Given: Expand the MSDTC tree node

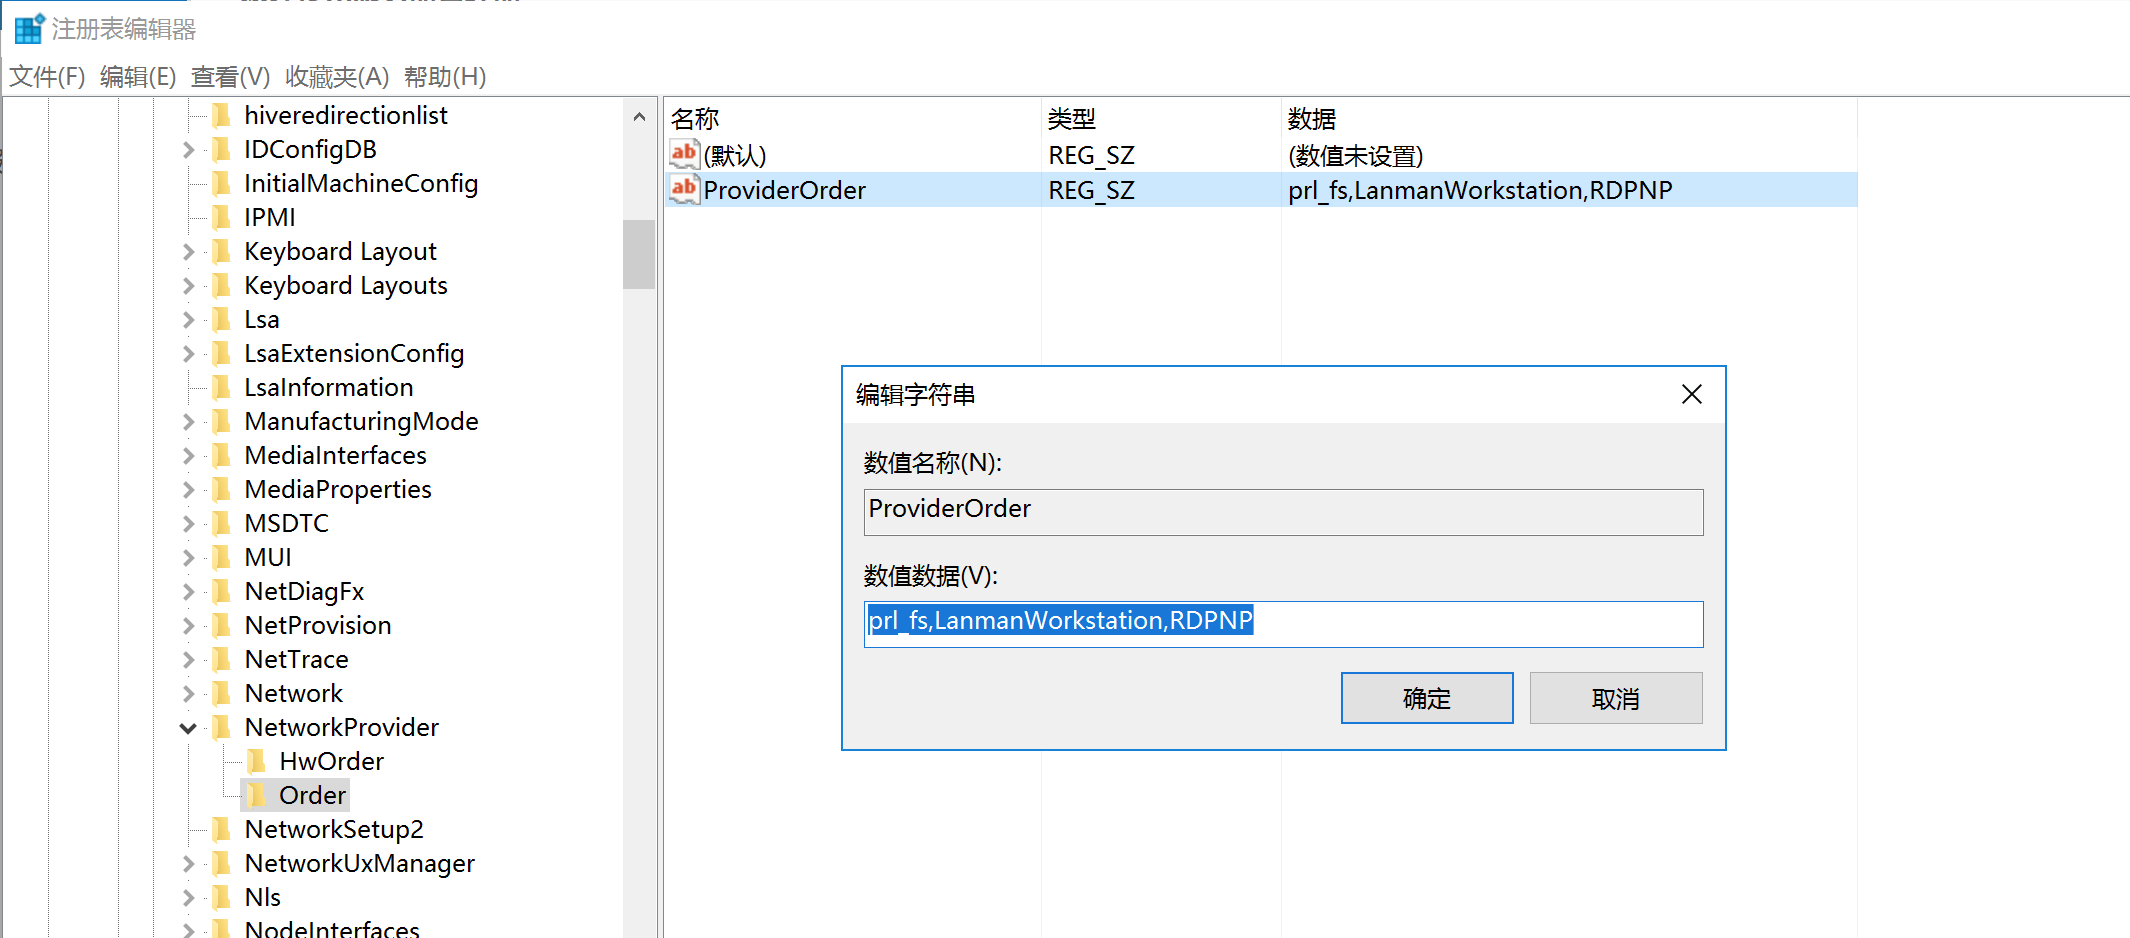Looking at the screenshot, I should [x=188, y=524].
